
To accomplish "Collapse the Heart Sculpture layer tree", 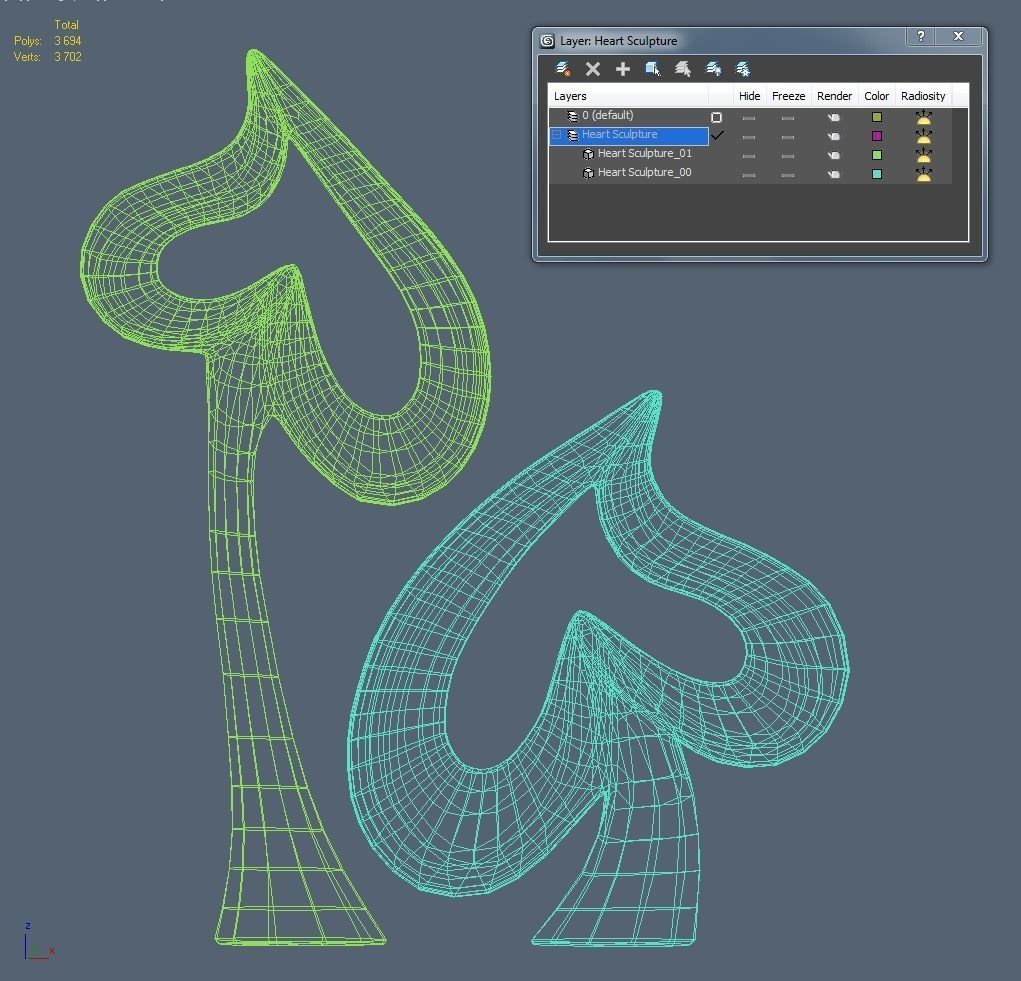I will [557, 135].
